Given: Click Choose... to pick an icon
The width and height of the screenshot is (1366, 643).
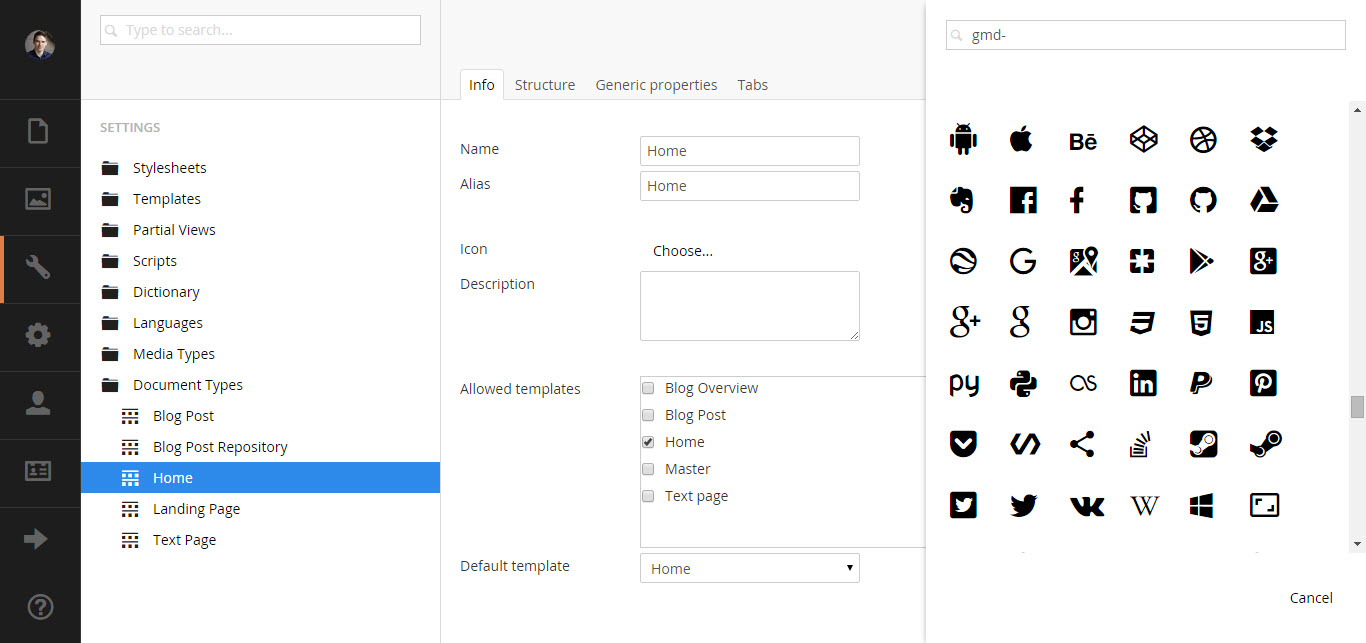Looking at the screenshot, I should 683,251.
